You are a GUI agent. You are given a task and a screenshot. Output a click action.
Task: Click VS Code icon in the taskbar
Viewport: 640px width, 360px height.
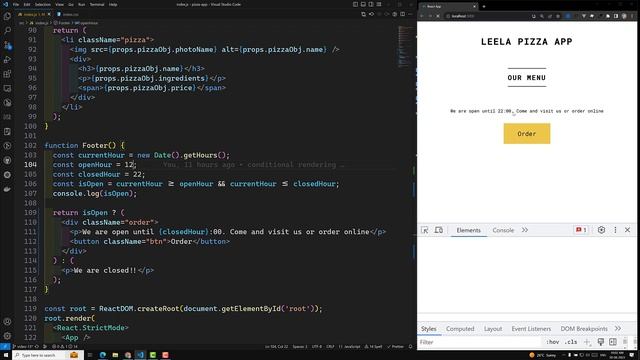click(x=140, y=355)
